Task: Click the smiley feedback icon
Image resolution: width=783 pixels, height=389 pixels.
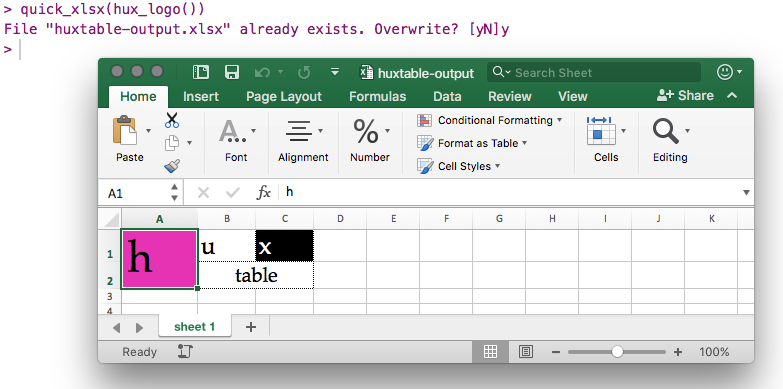Action: (x=725, y=72)
